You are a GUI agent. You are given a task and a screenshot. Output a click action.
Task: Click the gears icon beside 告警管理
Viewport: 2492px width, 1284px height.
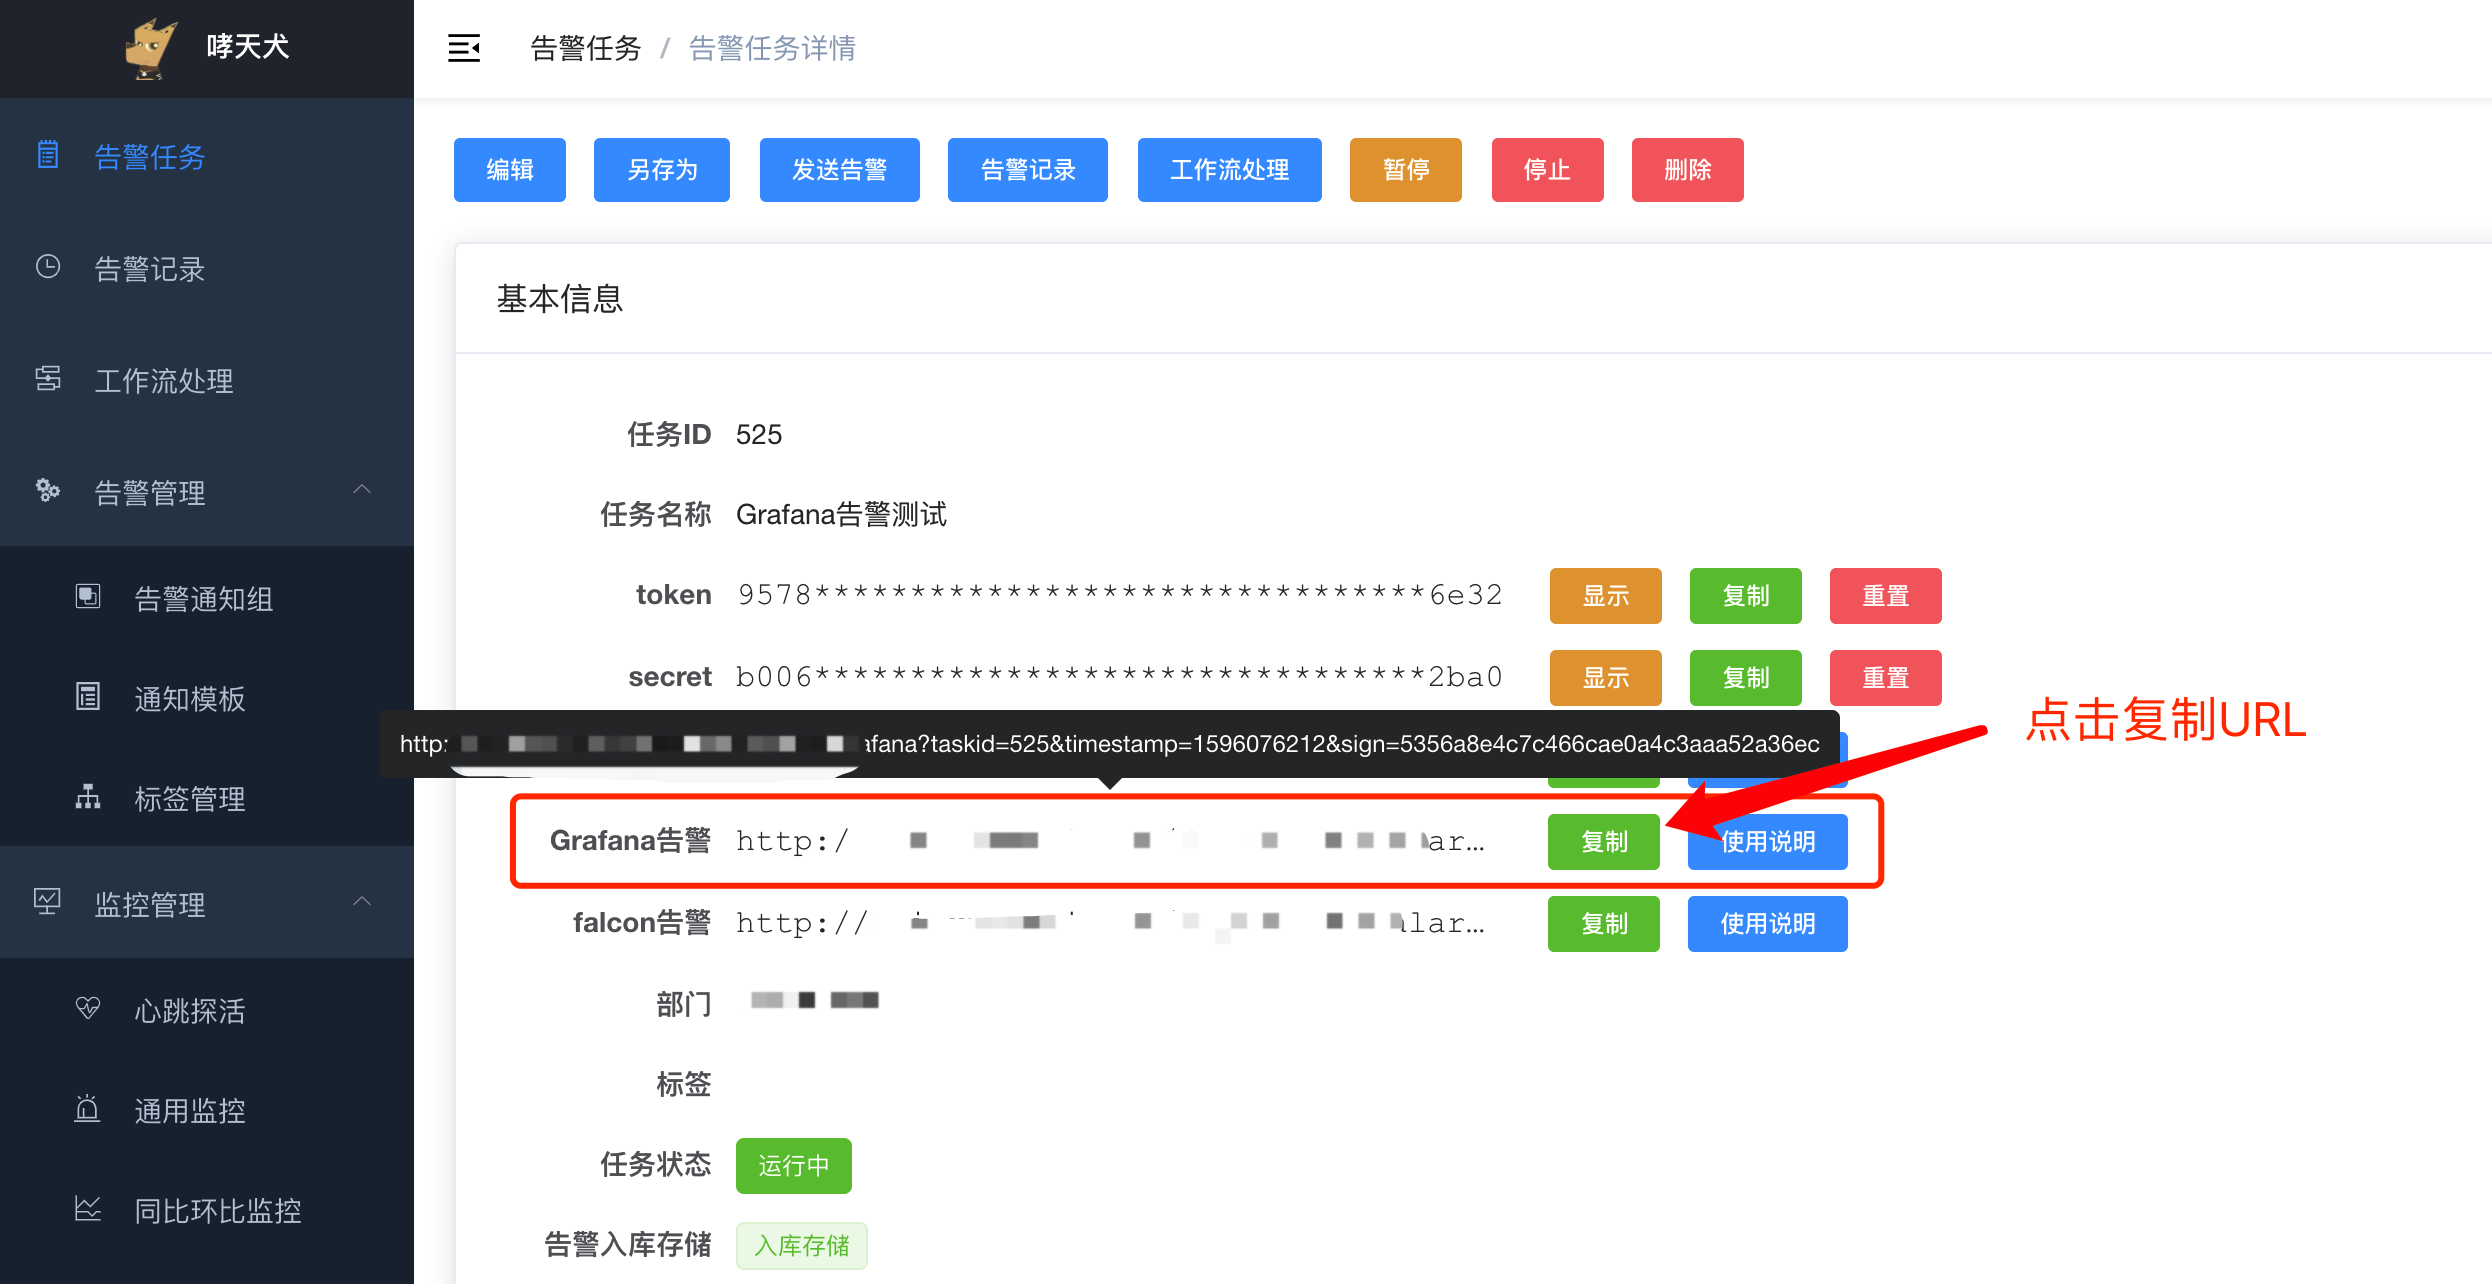pos(48,490)
